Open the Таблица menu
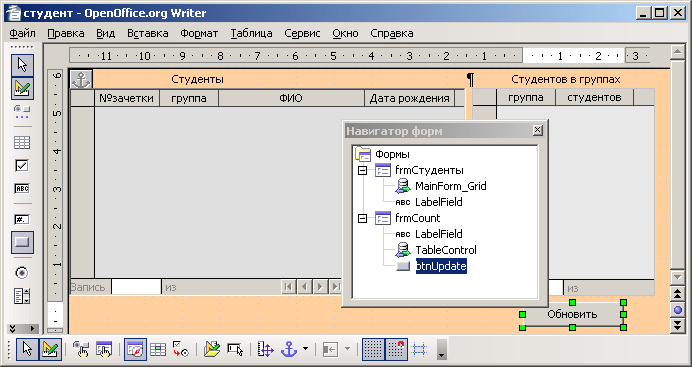 (x=251, y=34)
